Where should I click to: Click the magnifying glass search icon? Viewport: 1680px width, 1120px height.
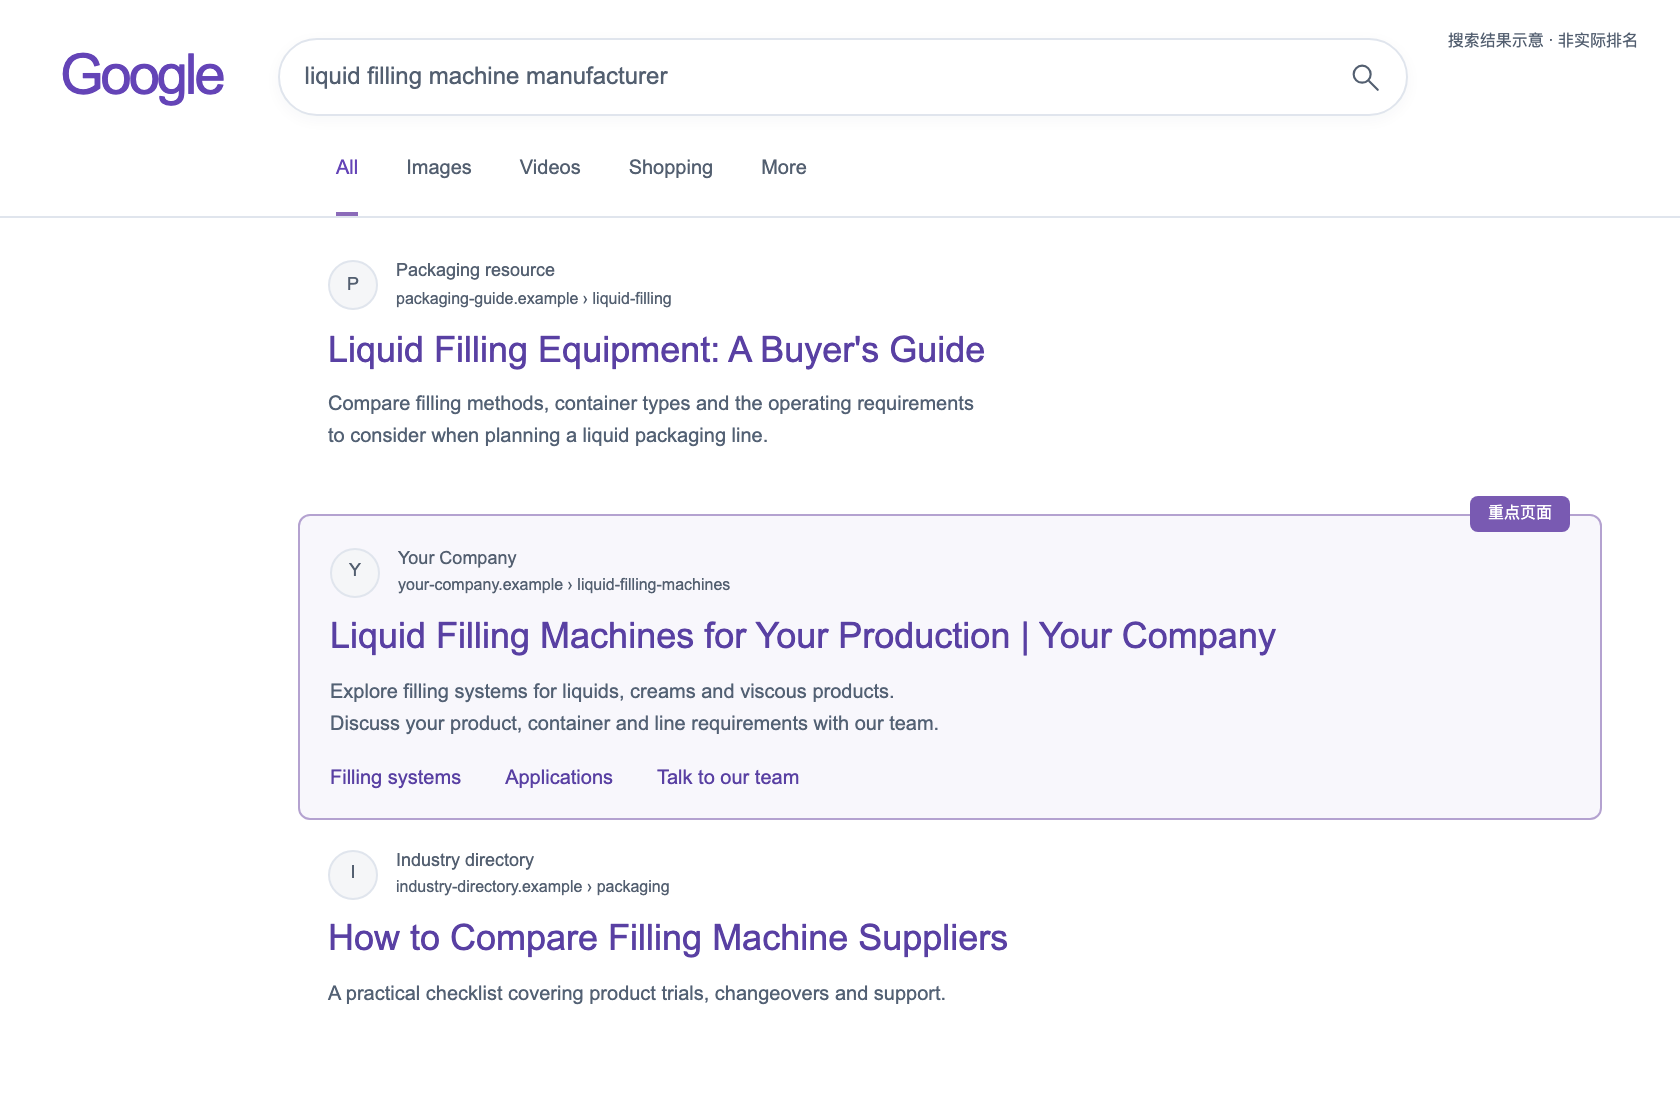tap(1365, 77)
